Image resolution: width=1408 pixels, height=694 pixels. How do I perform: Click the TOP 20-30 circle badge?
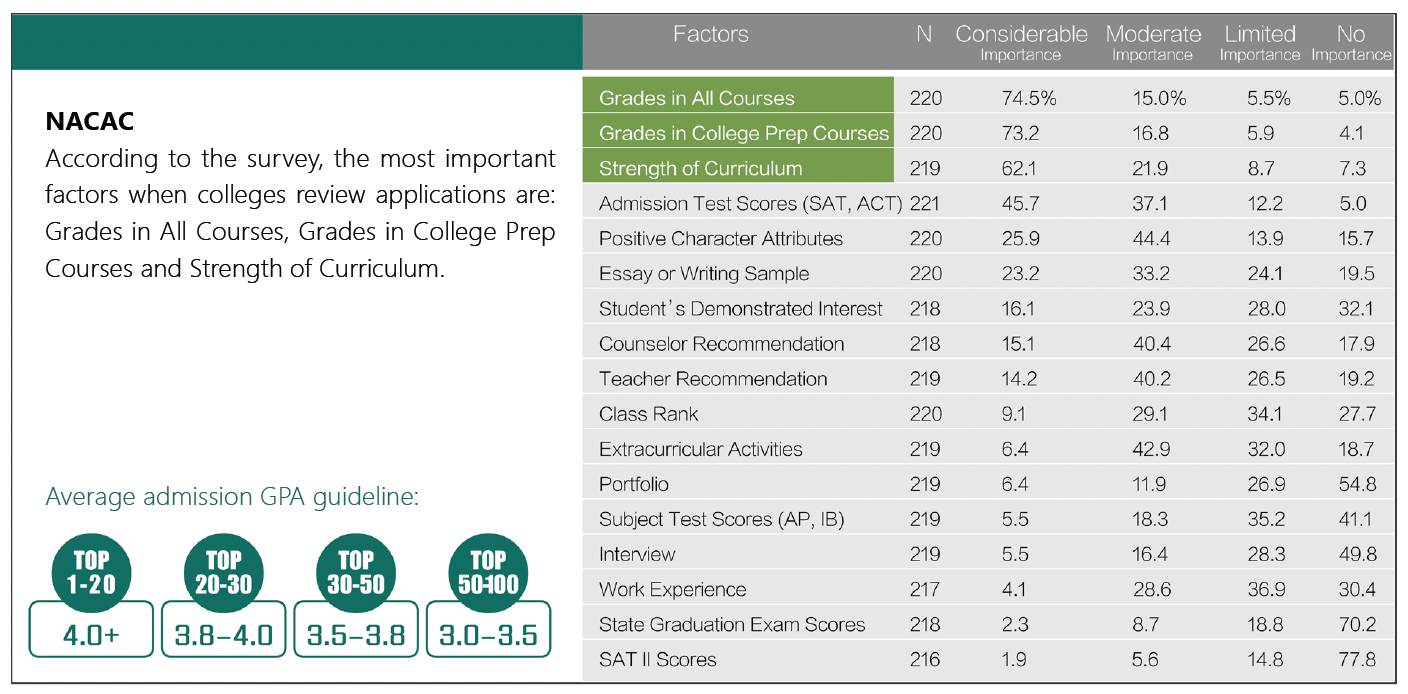223,571
